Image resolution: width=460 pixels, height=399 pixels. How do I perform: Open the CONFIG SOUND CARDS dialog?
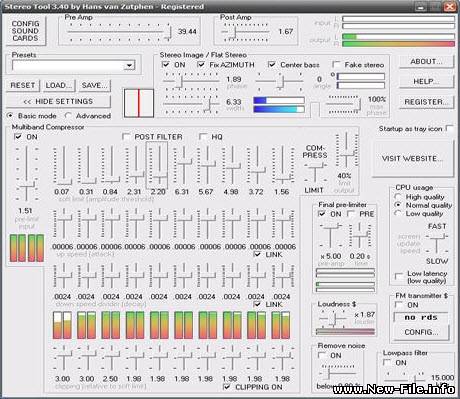25,31
